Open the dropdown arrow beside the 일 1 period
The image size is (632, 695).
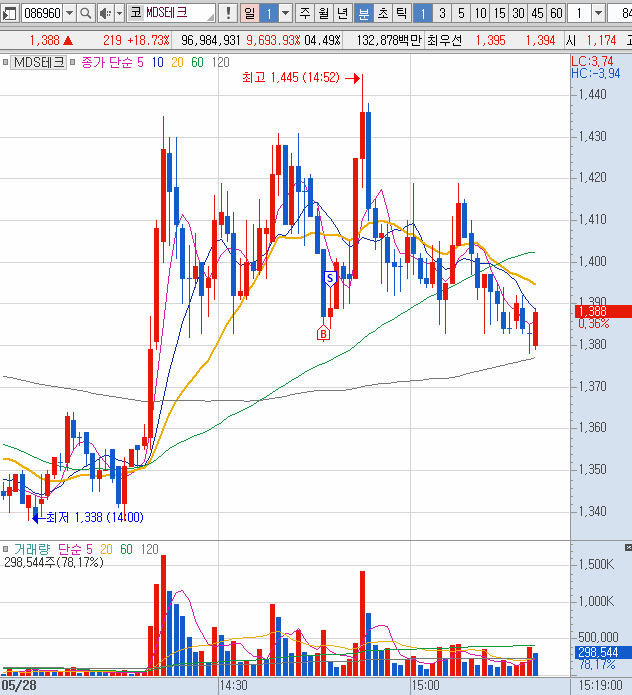[x=285, y=13]
